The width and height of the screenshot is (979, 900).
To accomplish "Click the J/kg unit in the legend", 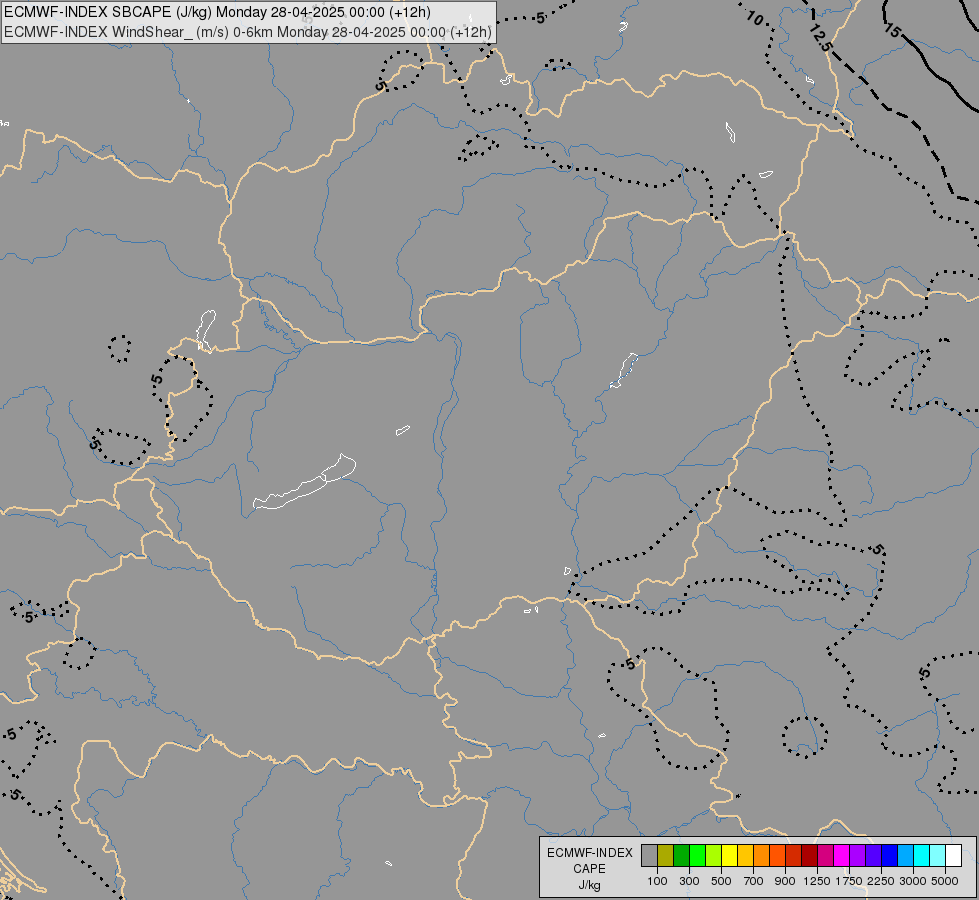I will click(x=589, y=886).
